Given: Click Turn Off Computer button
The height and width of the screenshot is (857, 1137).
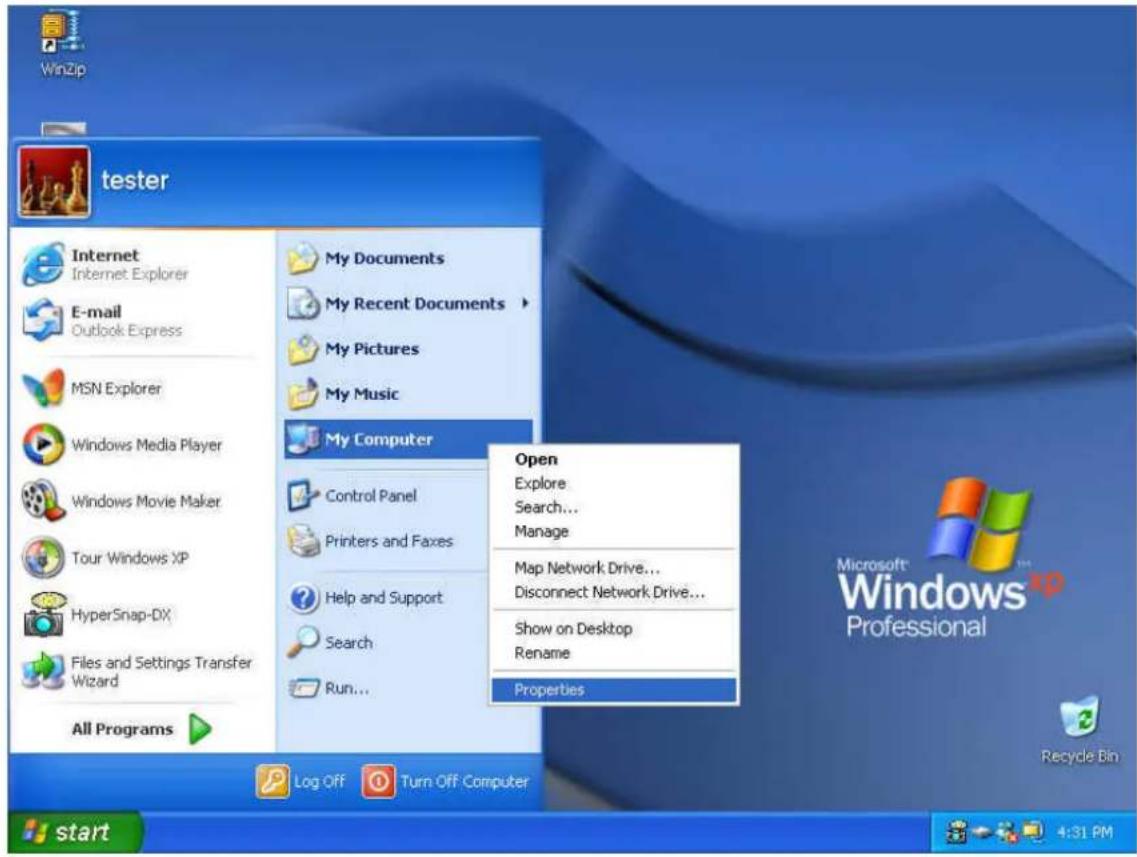Looking at the screenshot, I should click(x=445, y=782).
